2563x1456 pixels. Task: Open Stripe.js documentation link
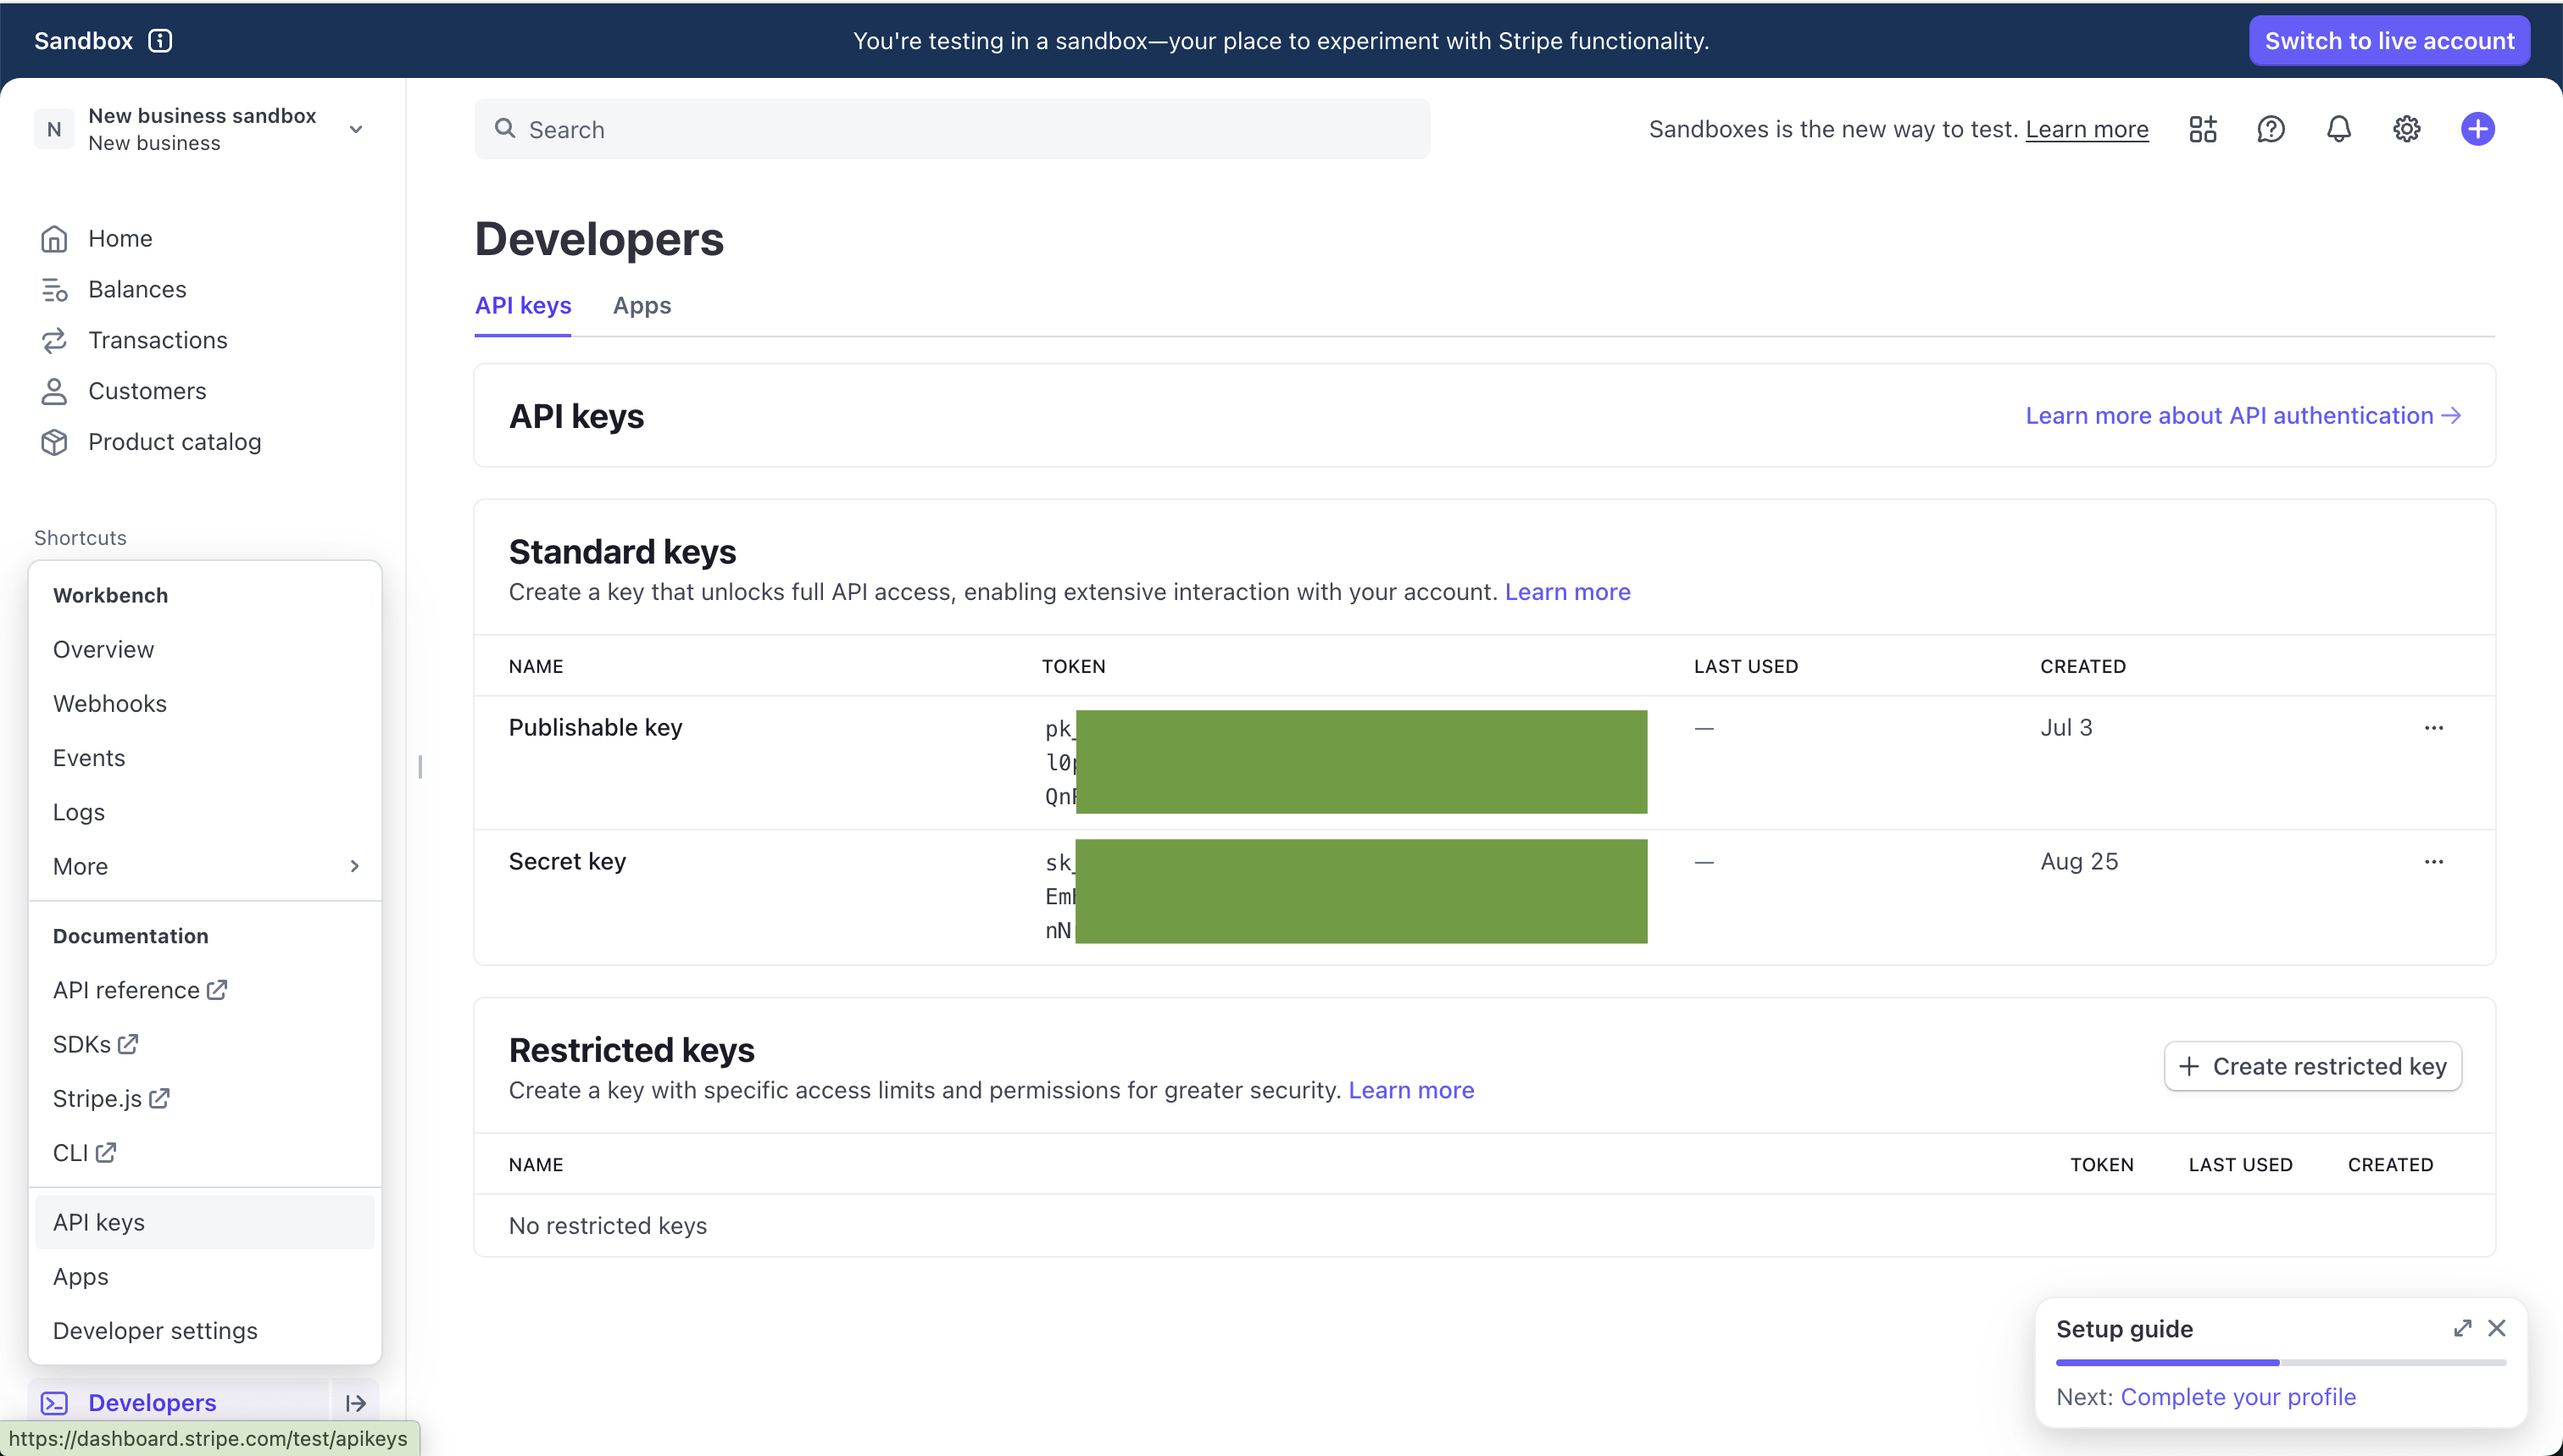[111, 1098]
